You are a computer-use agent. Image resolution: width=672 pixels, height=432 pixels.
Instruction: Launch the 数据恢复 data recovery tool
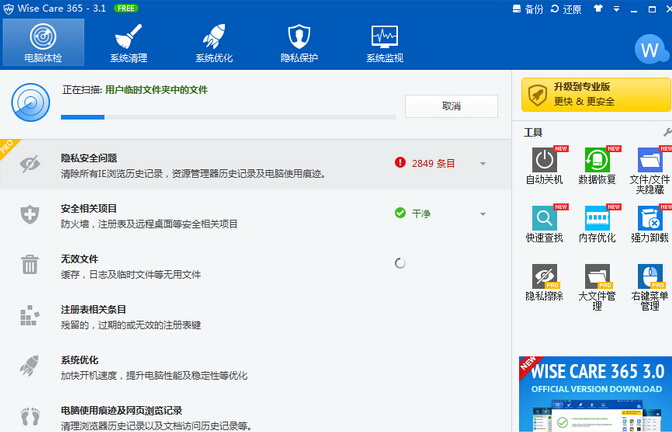597,165
